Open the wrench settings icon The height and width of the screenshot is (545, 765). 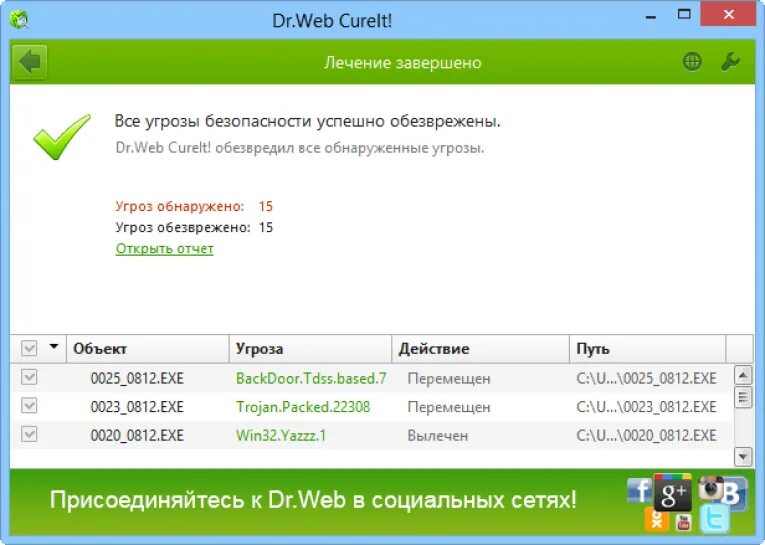[730, 62]
